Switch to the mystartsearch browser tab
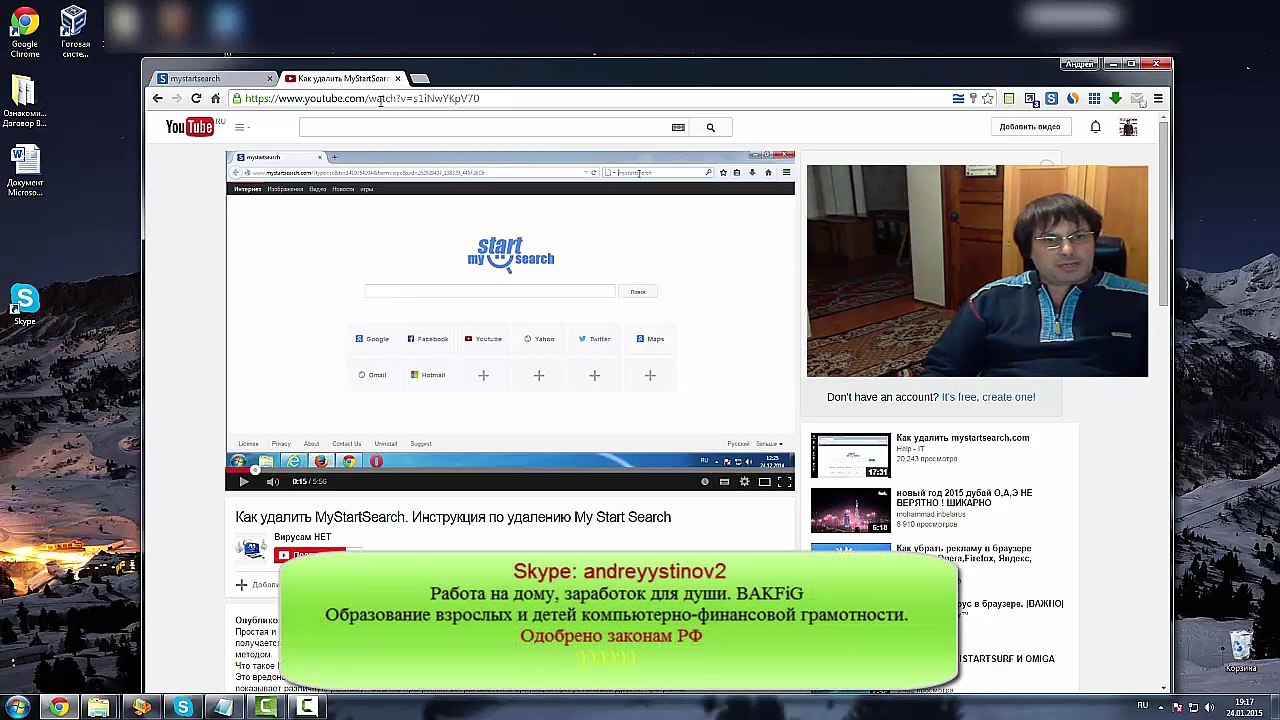The image size is (1280, 720). coord(213,78)
